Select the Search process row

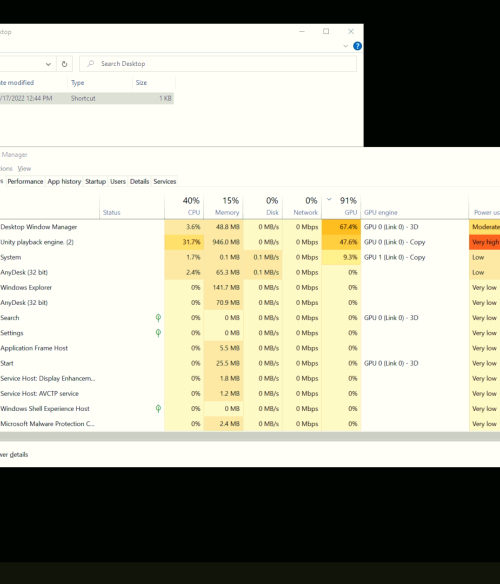[x=250, y=318]
